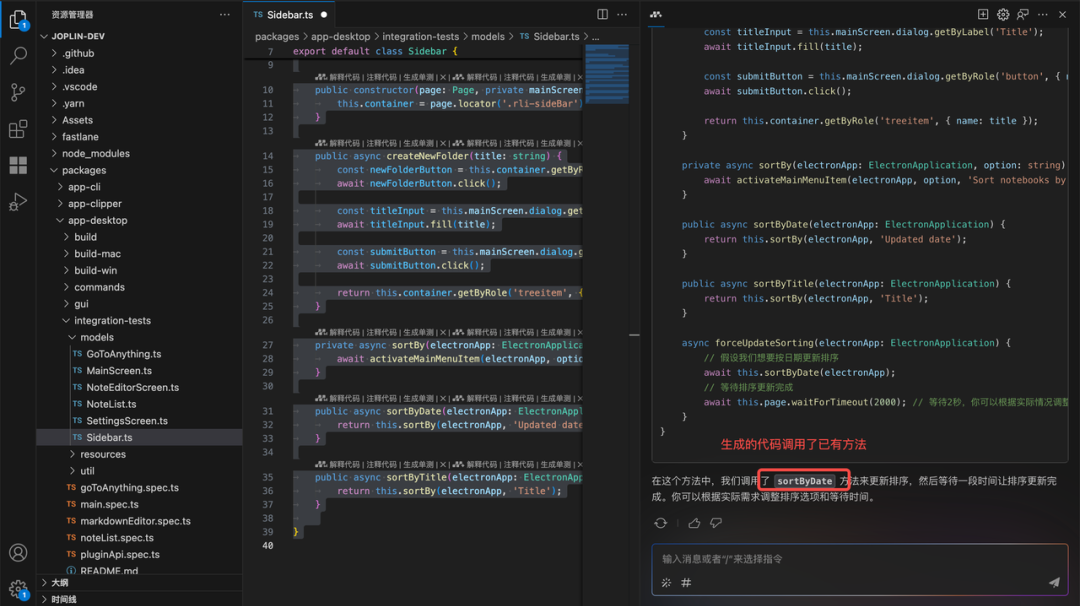1080x606 pixels.
Task: Open the Extensions view icon
Action: pos(18,129)
